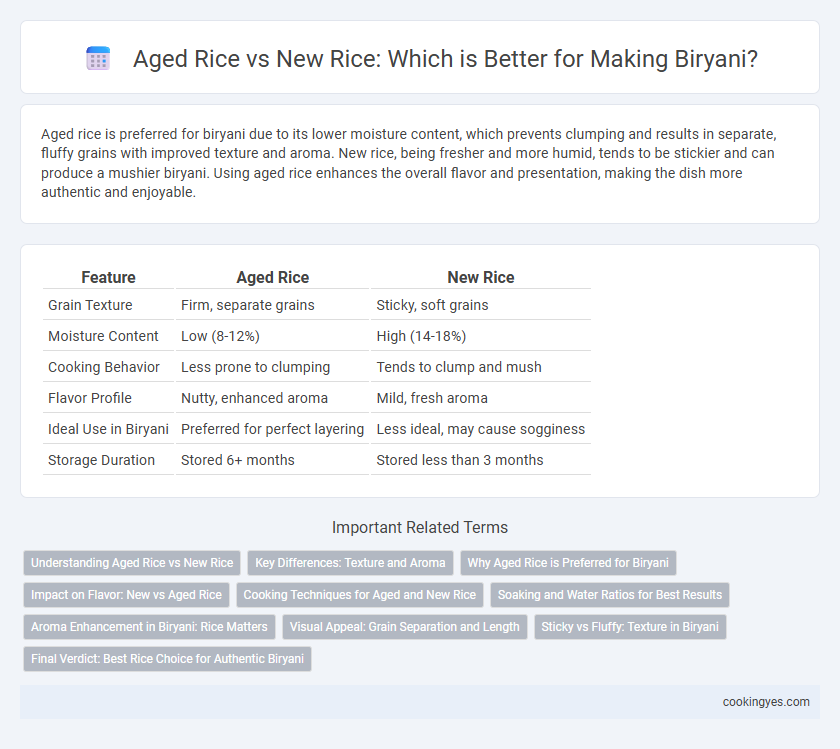This screenshot has height=749, width=840.
Task: Open 'Key Differences: Texture and Aroma' tag
Action: [x=350, y=563]
